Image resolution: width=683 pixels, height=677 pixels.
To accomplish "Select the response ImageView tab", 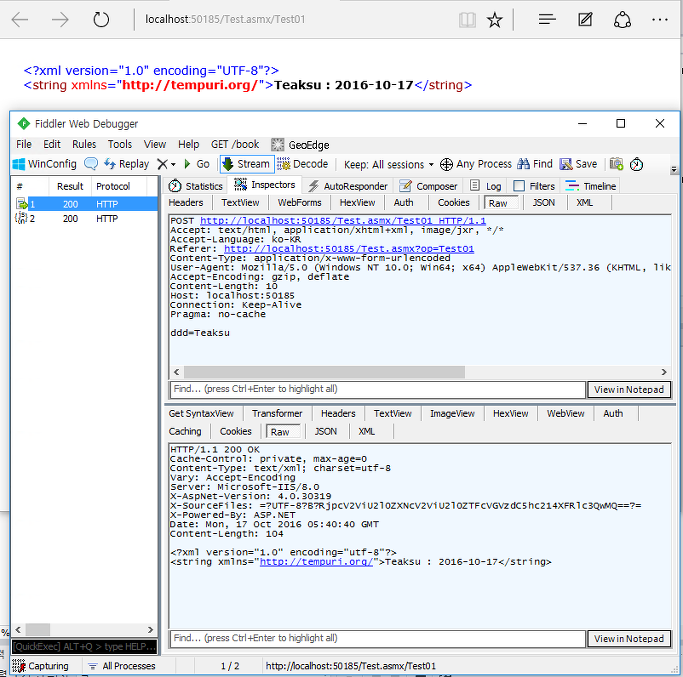I will tap(452, 413).
